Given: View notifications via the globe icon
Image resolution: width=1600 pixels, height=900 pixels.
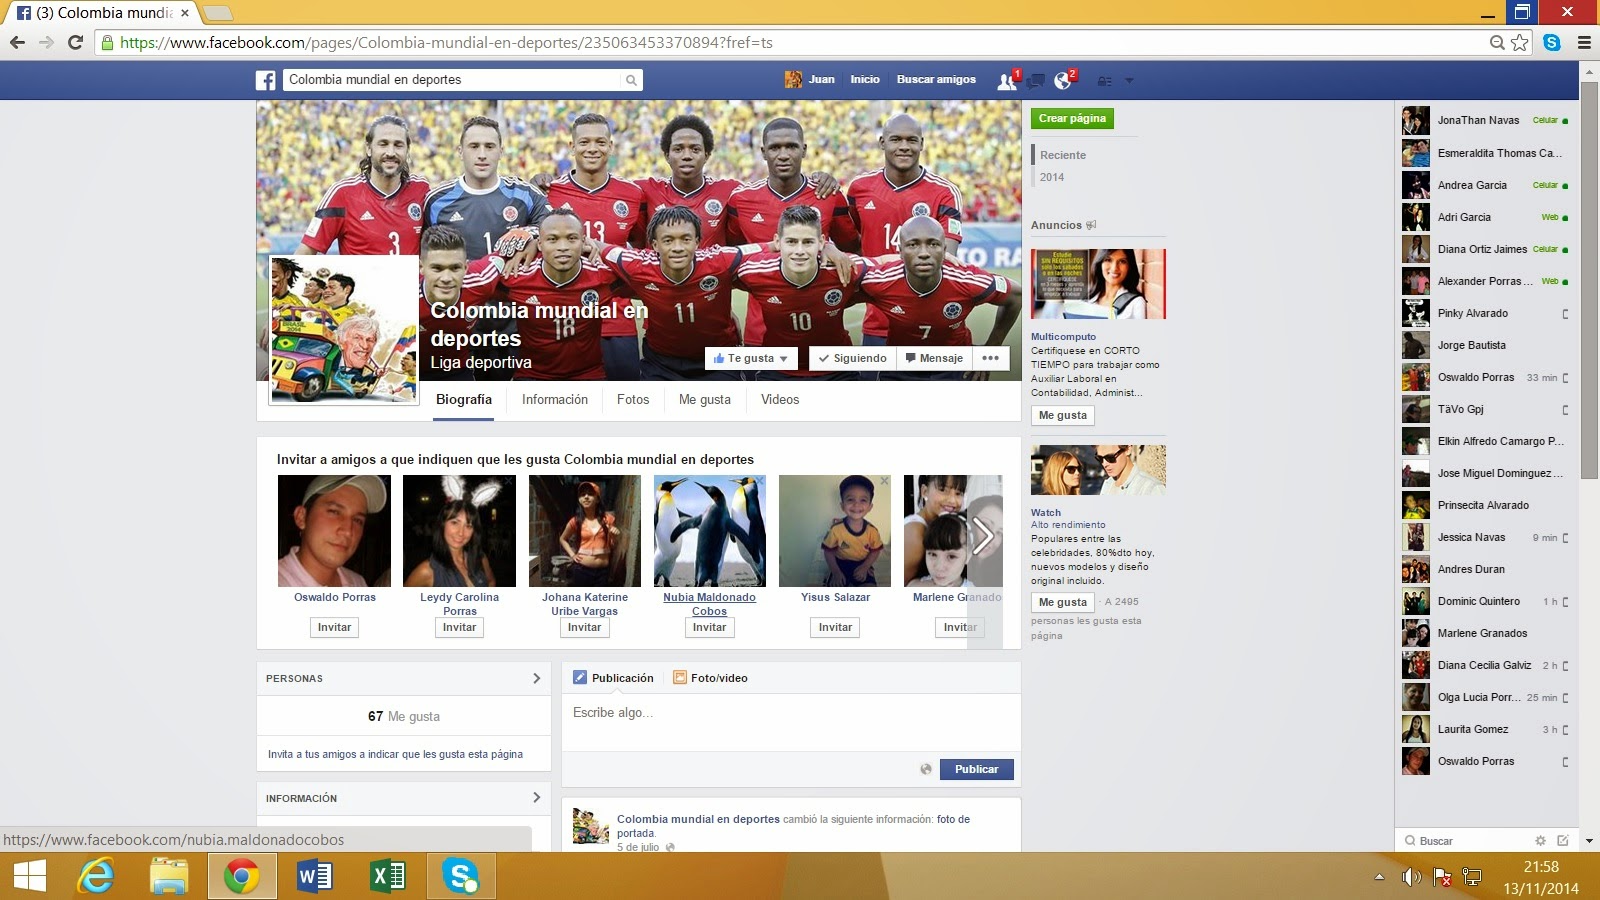Looking at the screenshot, I should coord(1063,79).
